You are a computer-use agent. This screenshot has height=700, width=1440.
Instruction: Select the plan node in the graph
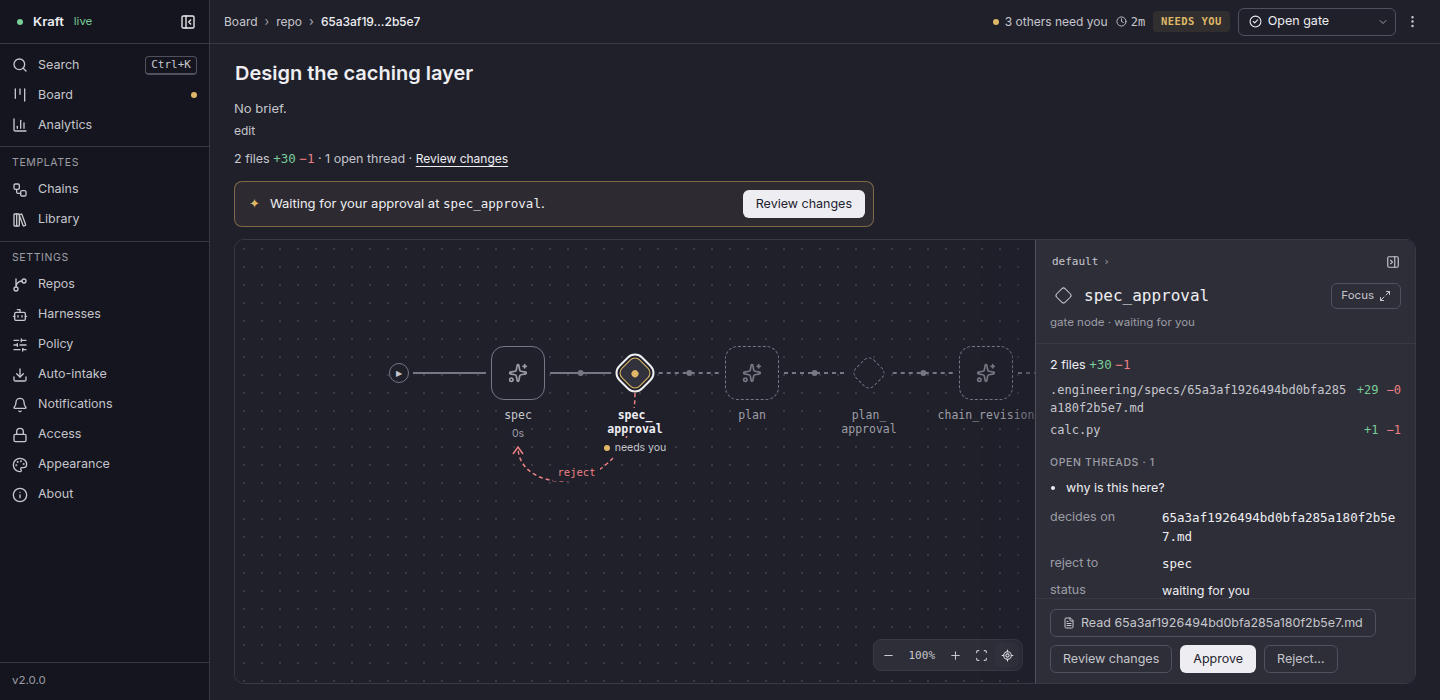click(x=752, y=373)
